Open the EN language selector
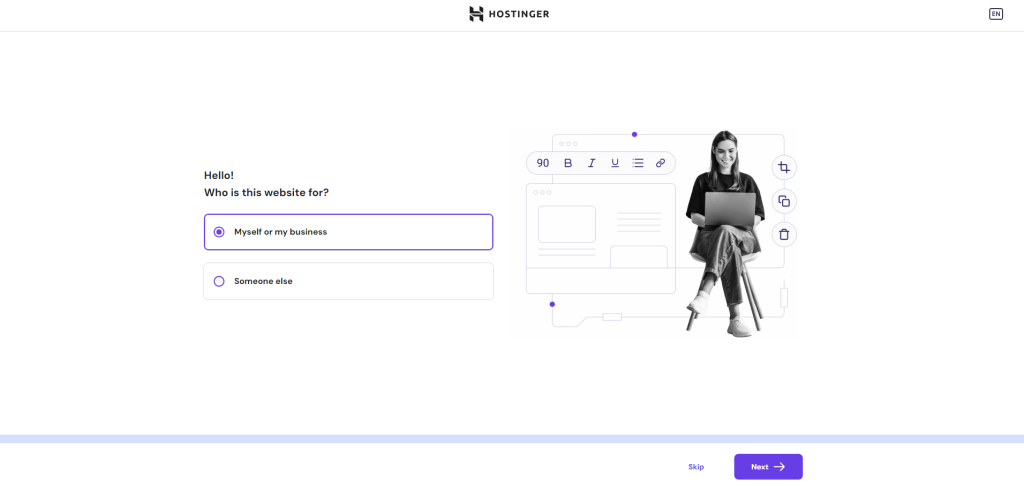 [x=995, y=14]
